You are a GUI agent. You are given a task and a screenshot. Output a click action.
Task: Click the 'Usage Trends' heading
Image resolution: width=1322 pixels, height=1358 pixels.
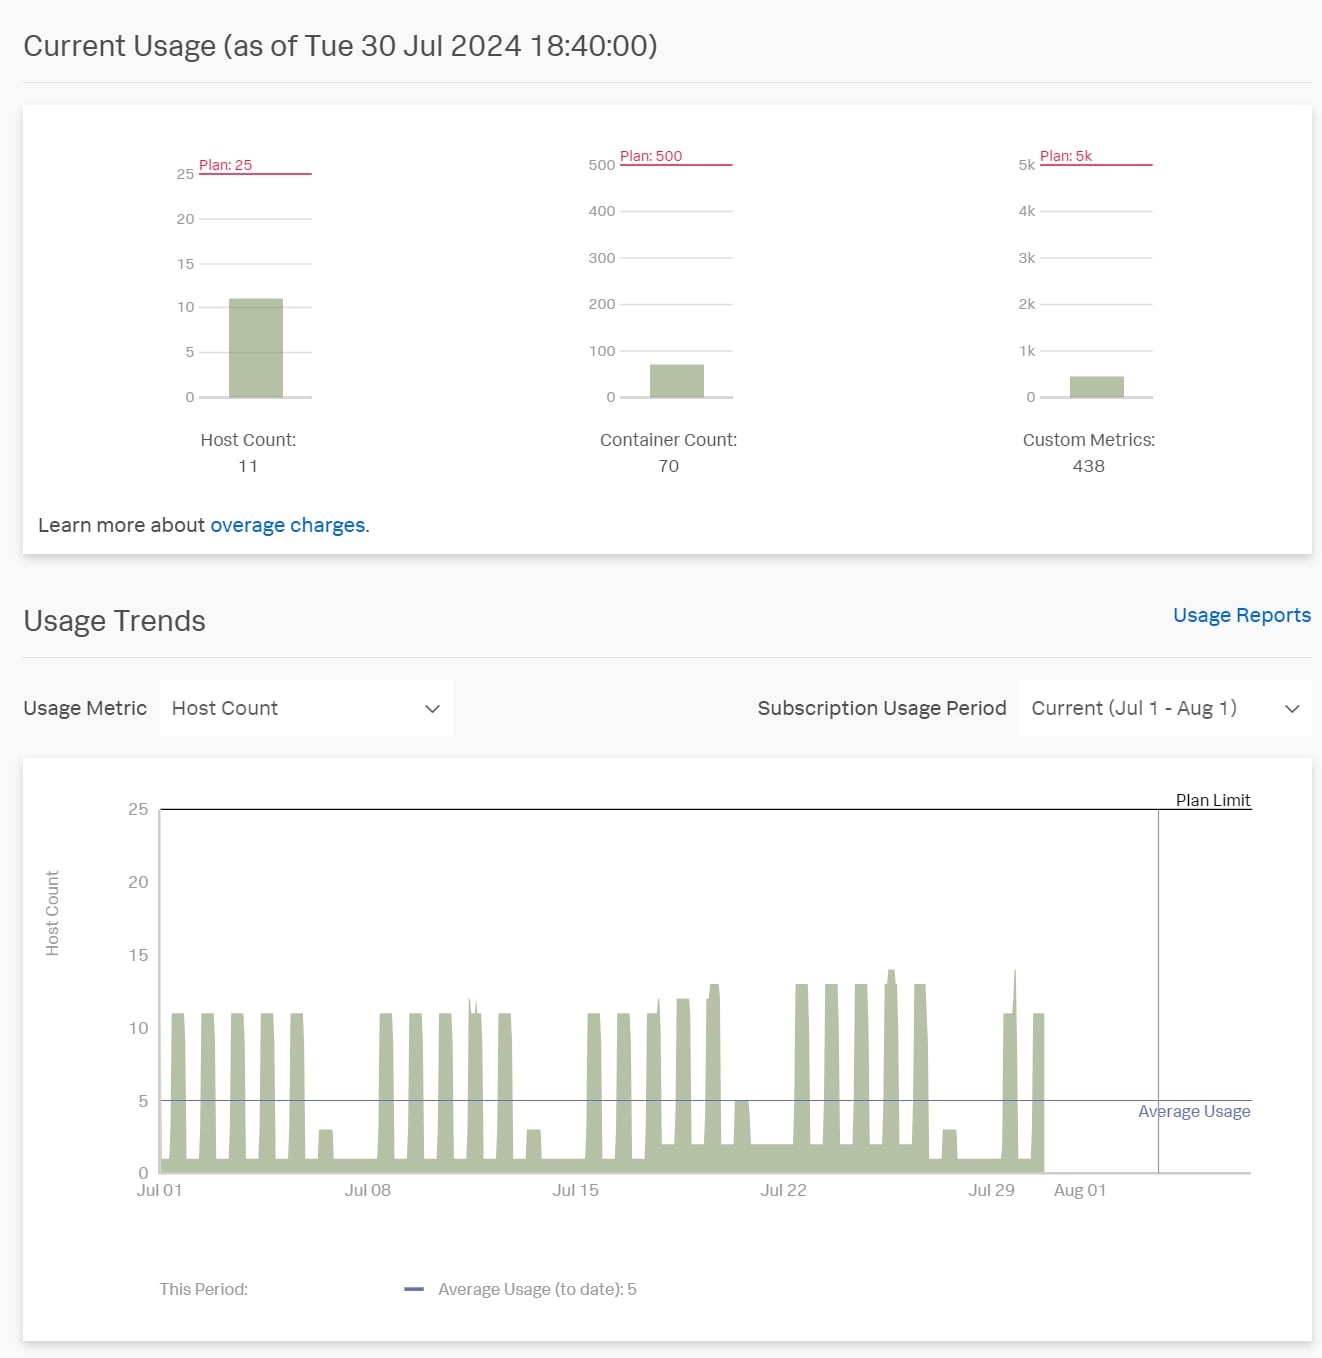coord(114,621)
